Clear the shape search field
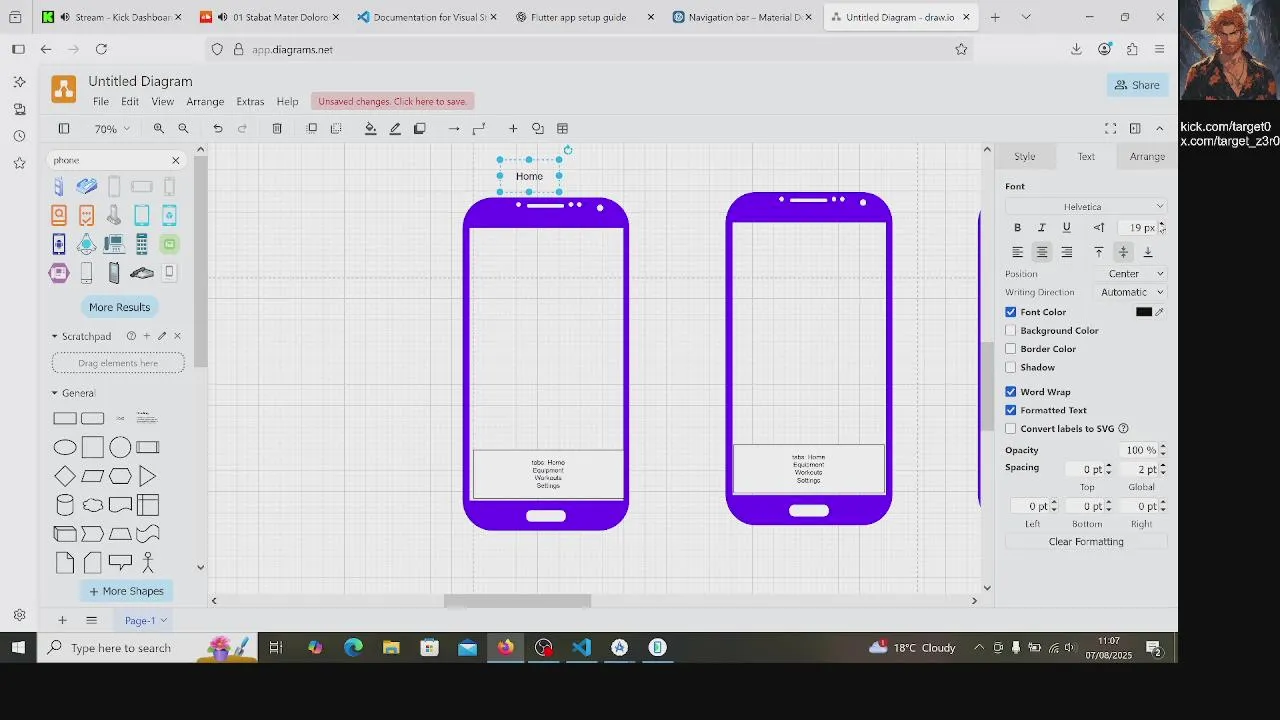Image resolution: width=1280 pixels, height=720 pixels. (176, 160)
